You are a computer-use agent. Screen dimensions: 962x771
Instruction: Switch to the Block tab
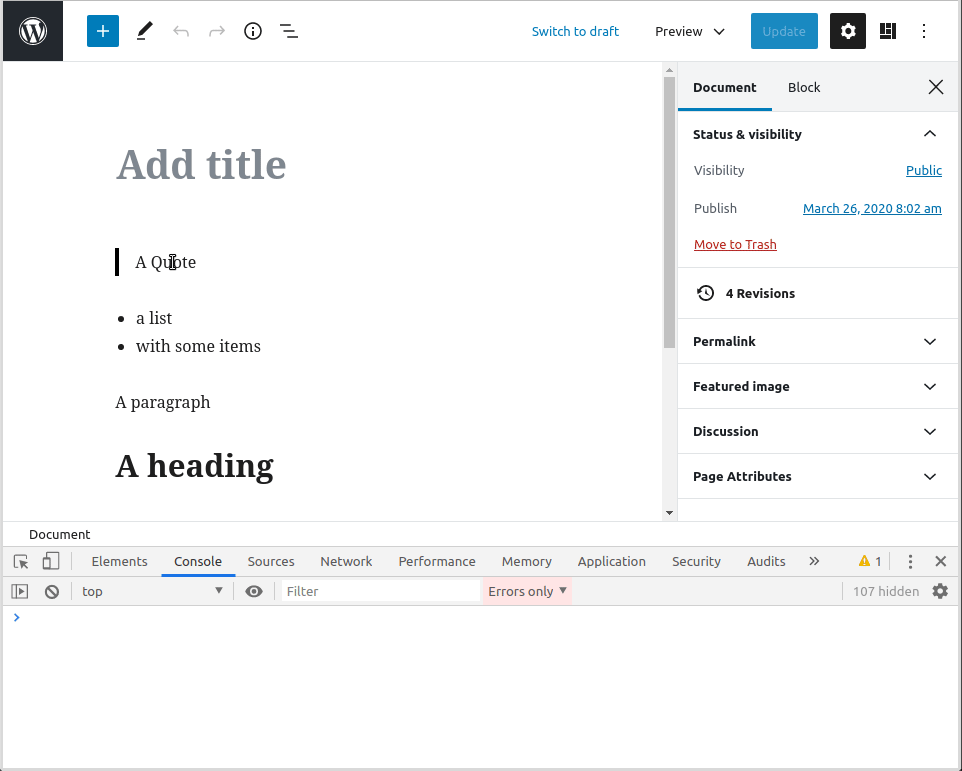click(x=804, y=87)
